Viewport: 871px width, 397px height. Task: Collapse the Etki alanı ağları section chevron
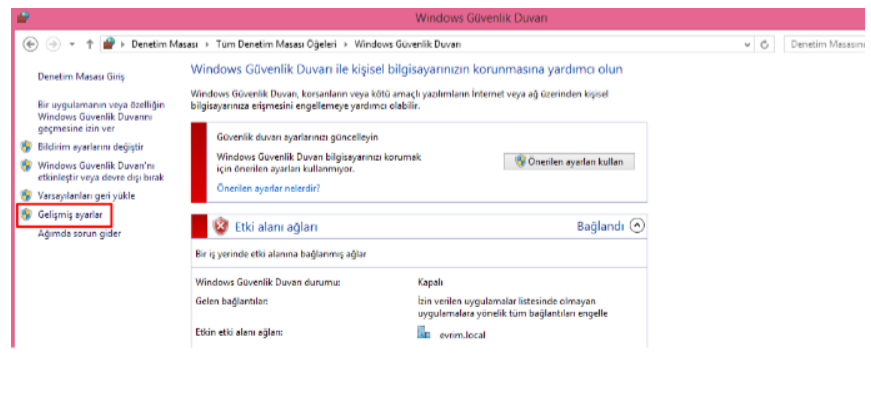pyautogui.click(x=638, y=226)
